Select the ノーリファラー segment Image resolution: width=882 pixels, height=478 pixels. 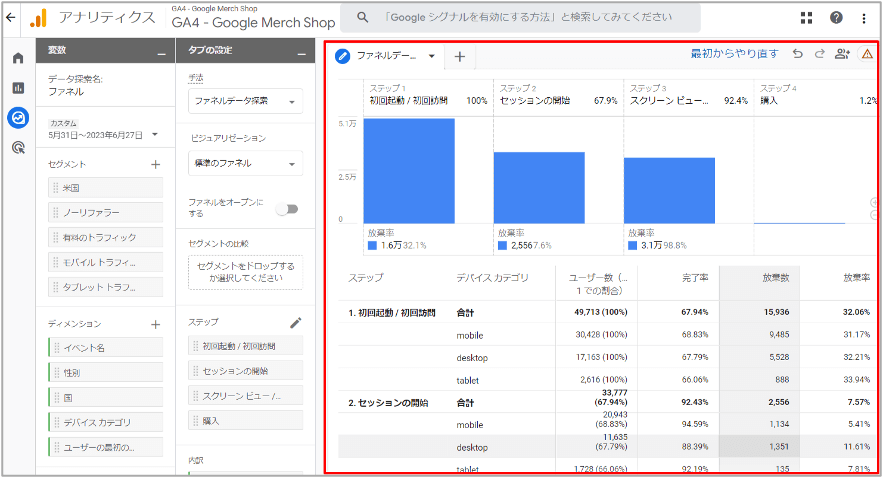pyautogui.click(x=106, y=213)
